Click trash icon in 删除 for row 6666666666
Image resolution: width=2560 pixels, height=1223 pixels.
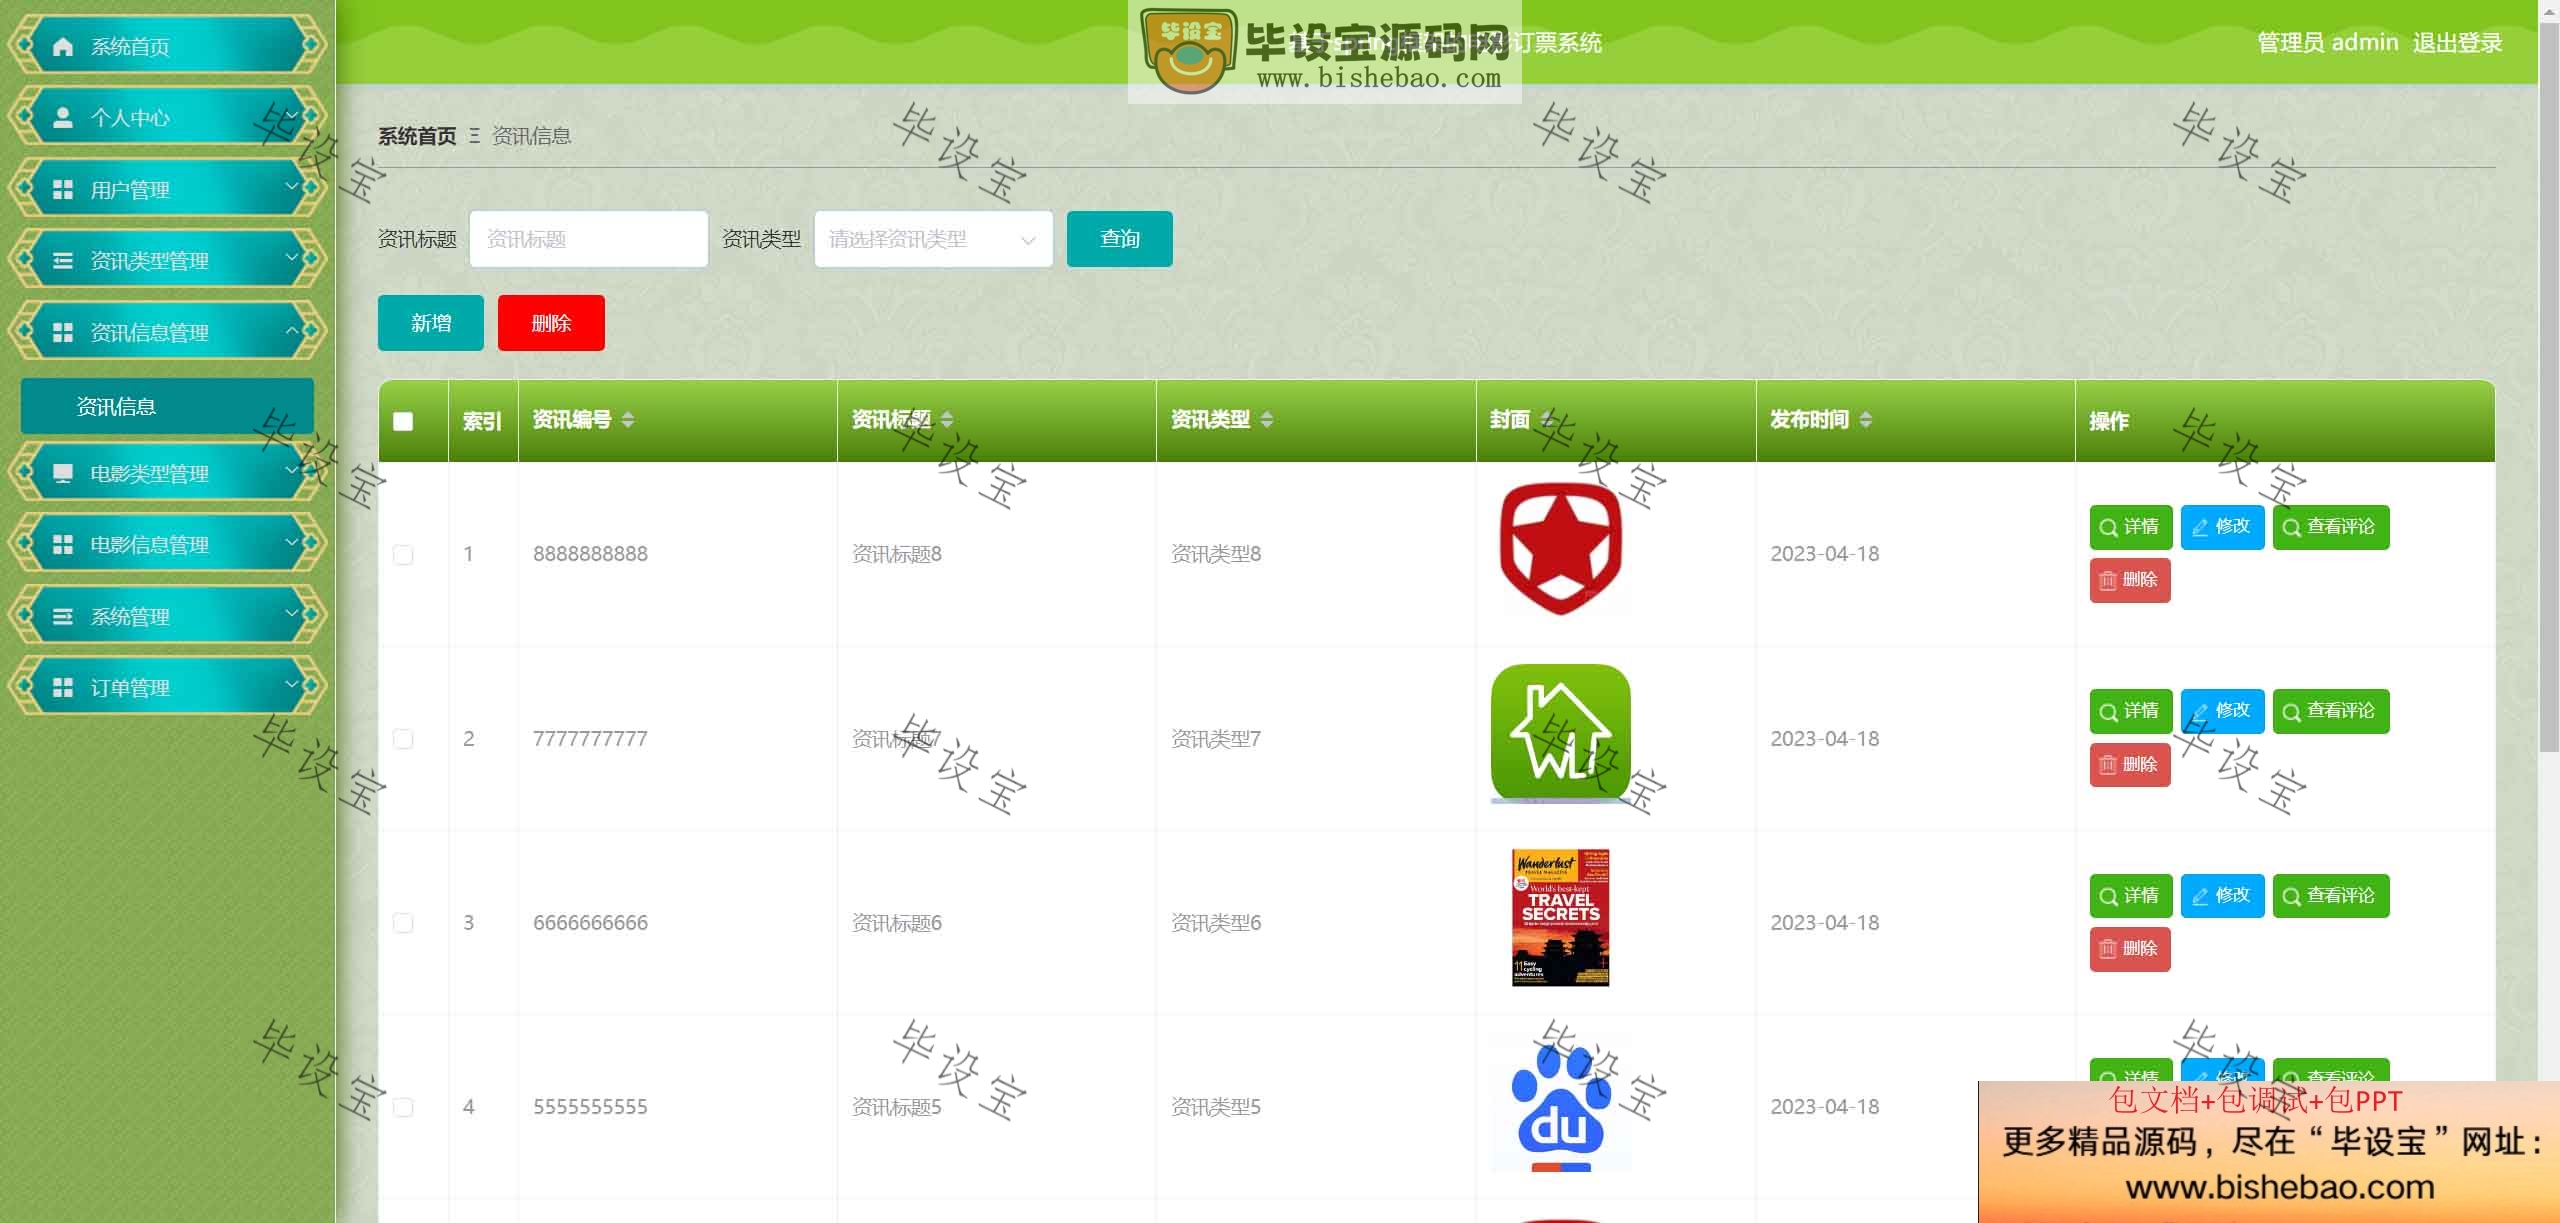tap(2108, 949)
